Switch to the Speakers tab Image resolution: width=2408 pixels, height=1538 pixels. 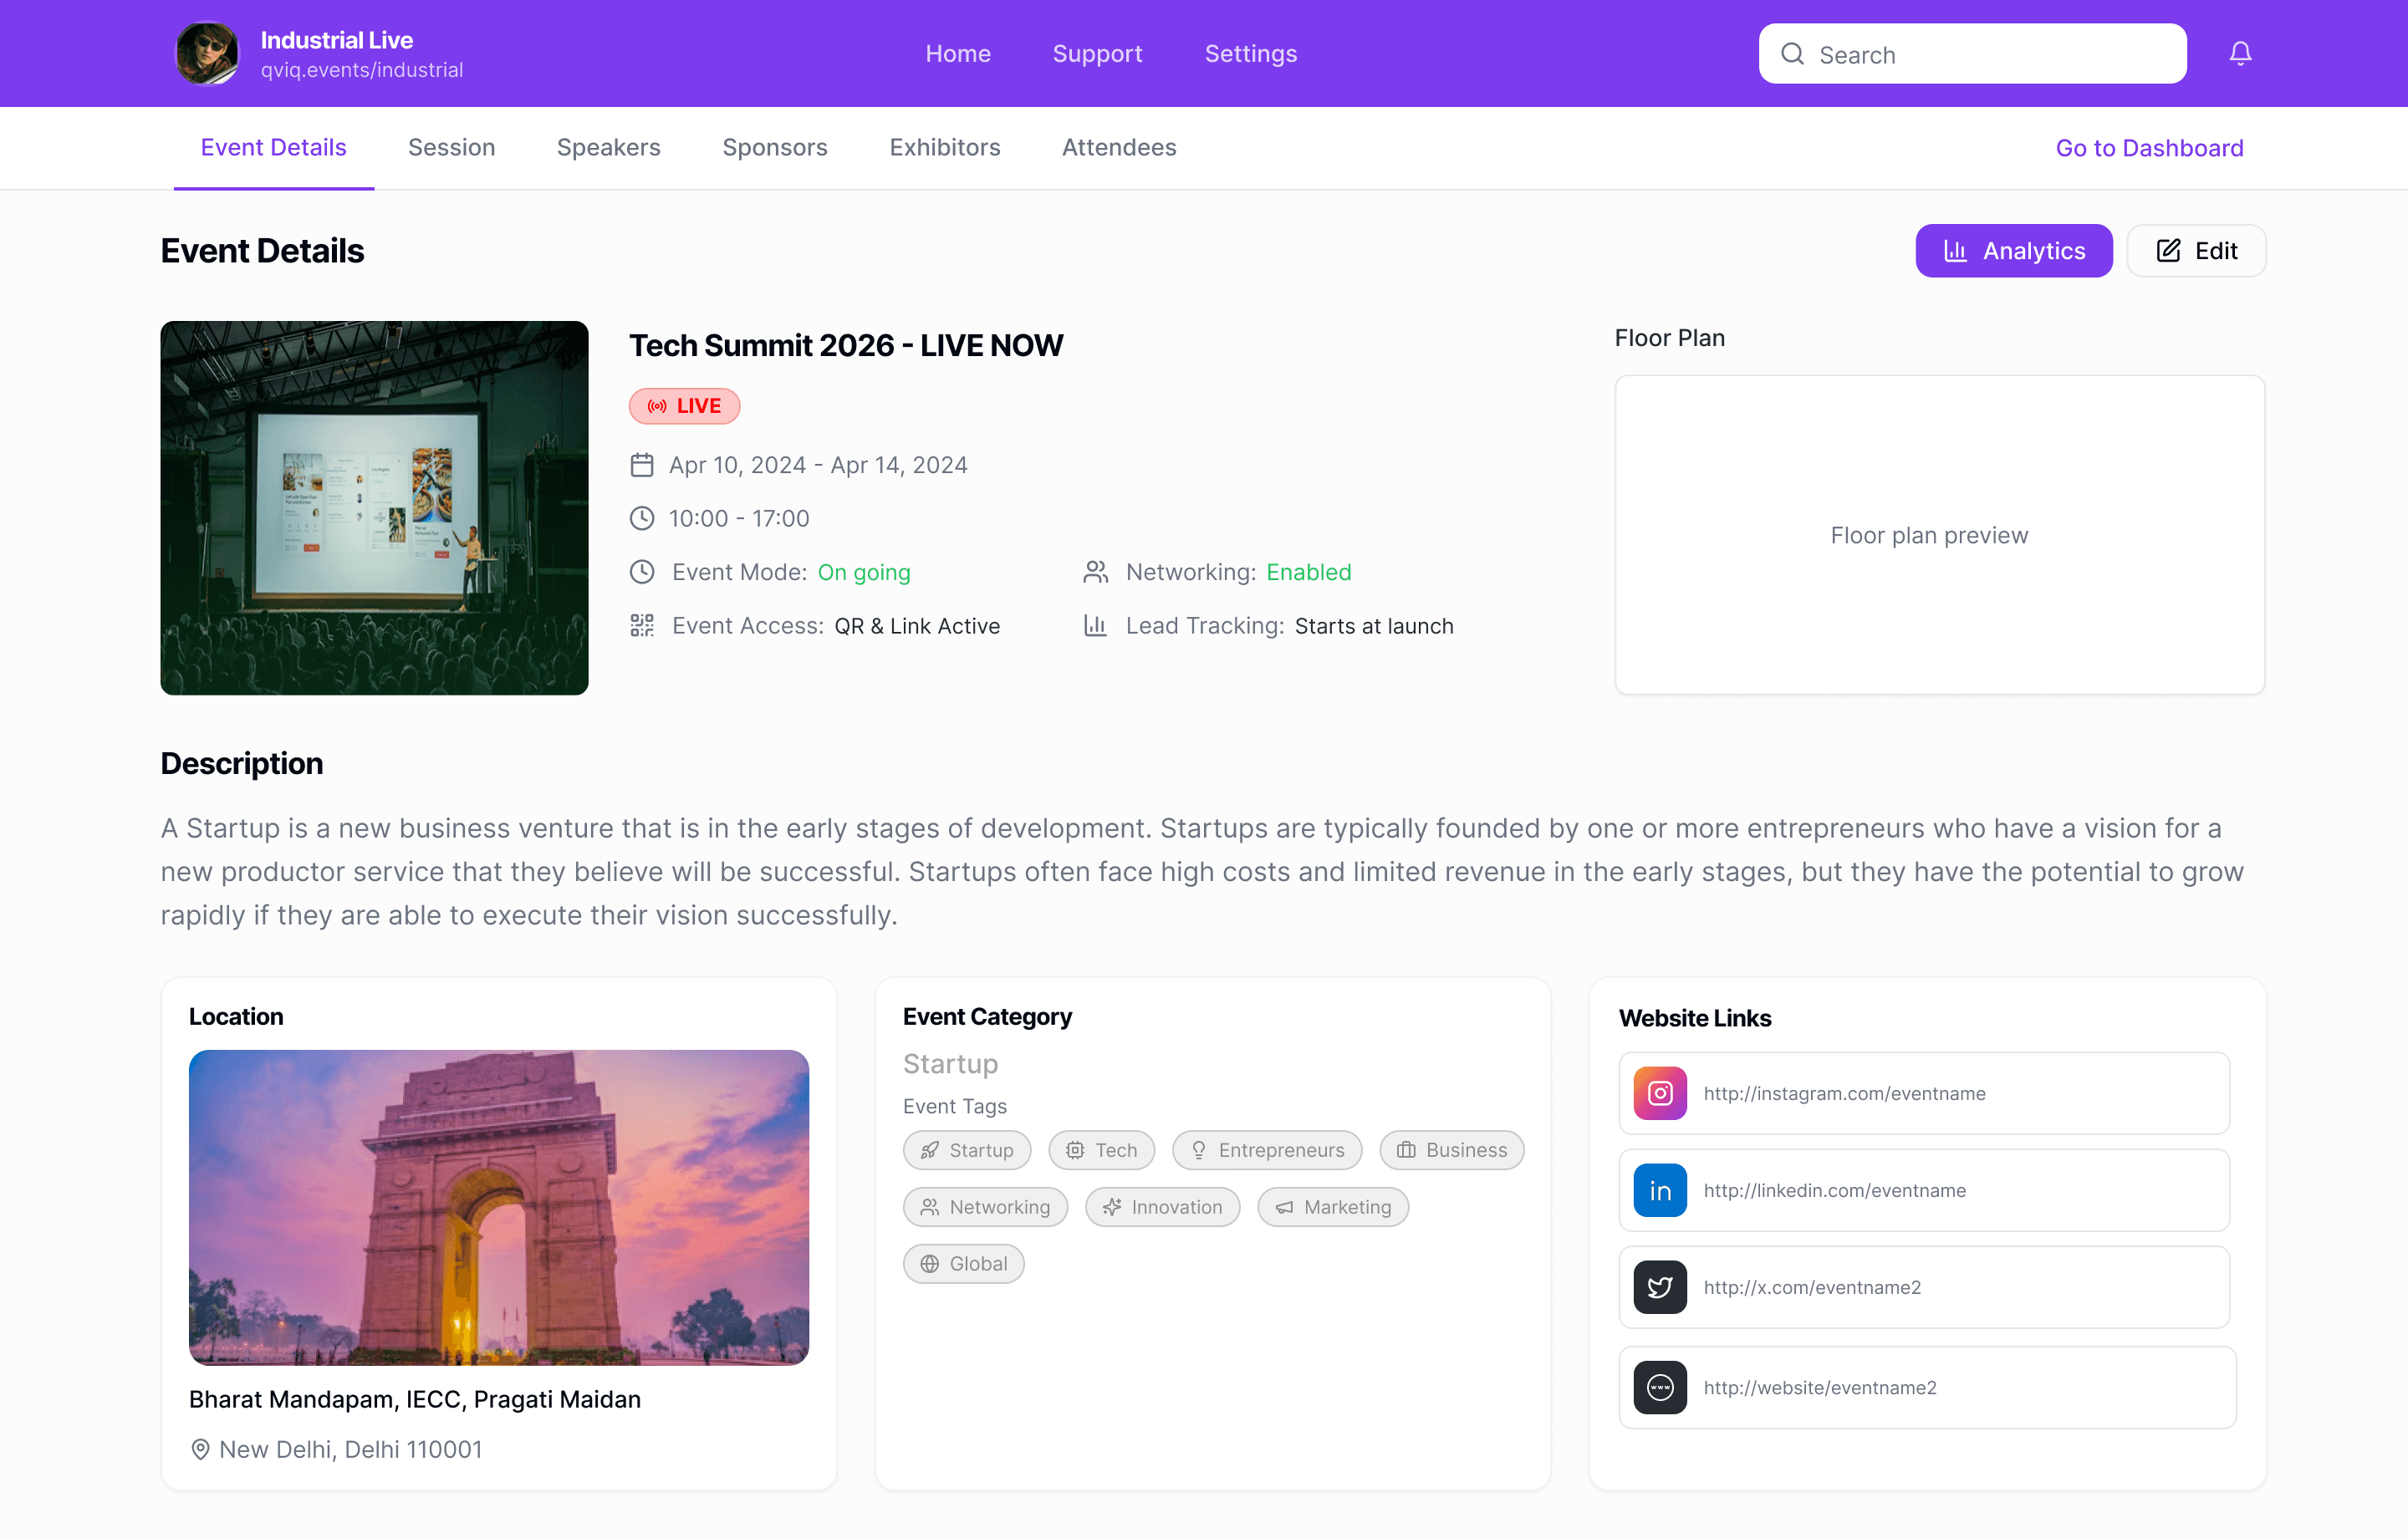coord(608,148)
